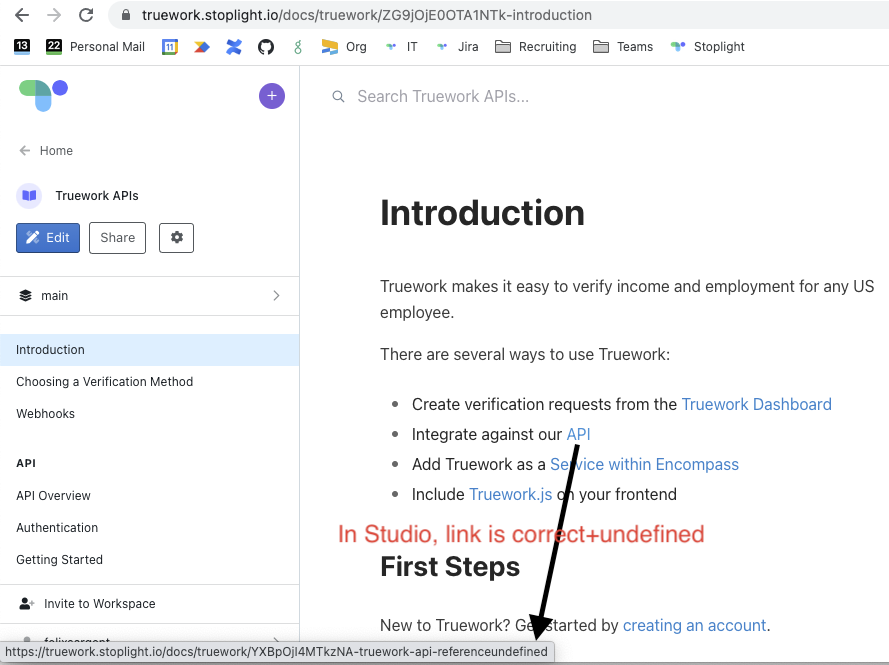Open the Jira bookmark dropdown

coord(457,46)
